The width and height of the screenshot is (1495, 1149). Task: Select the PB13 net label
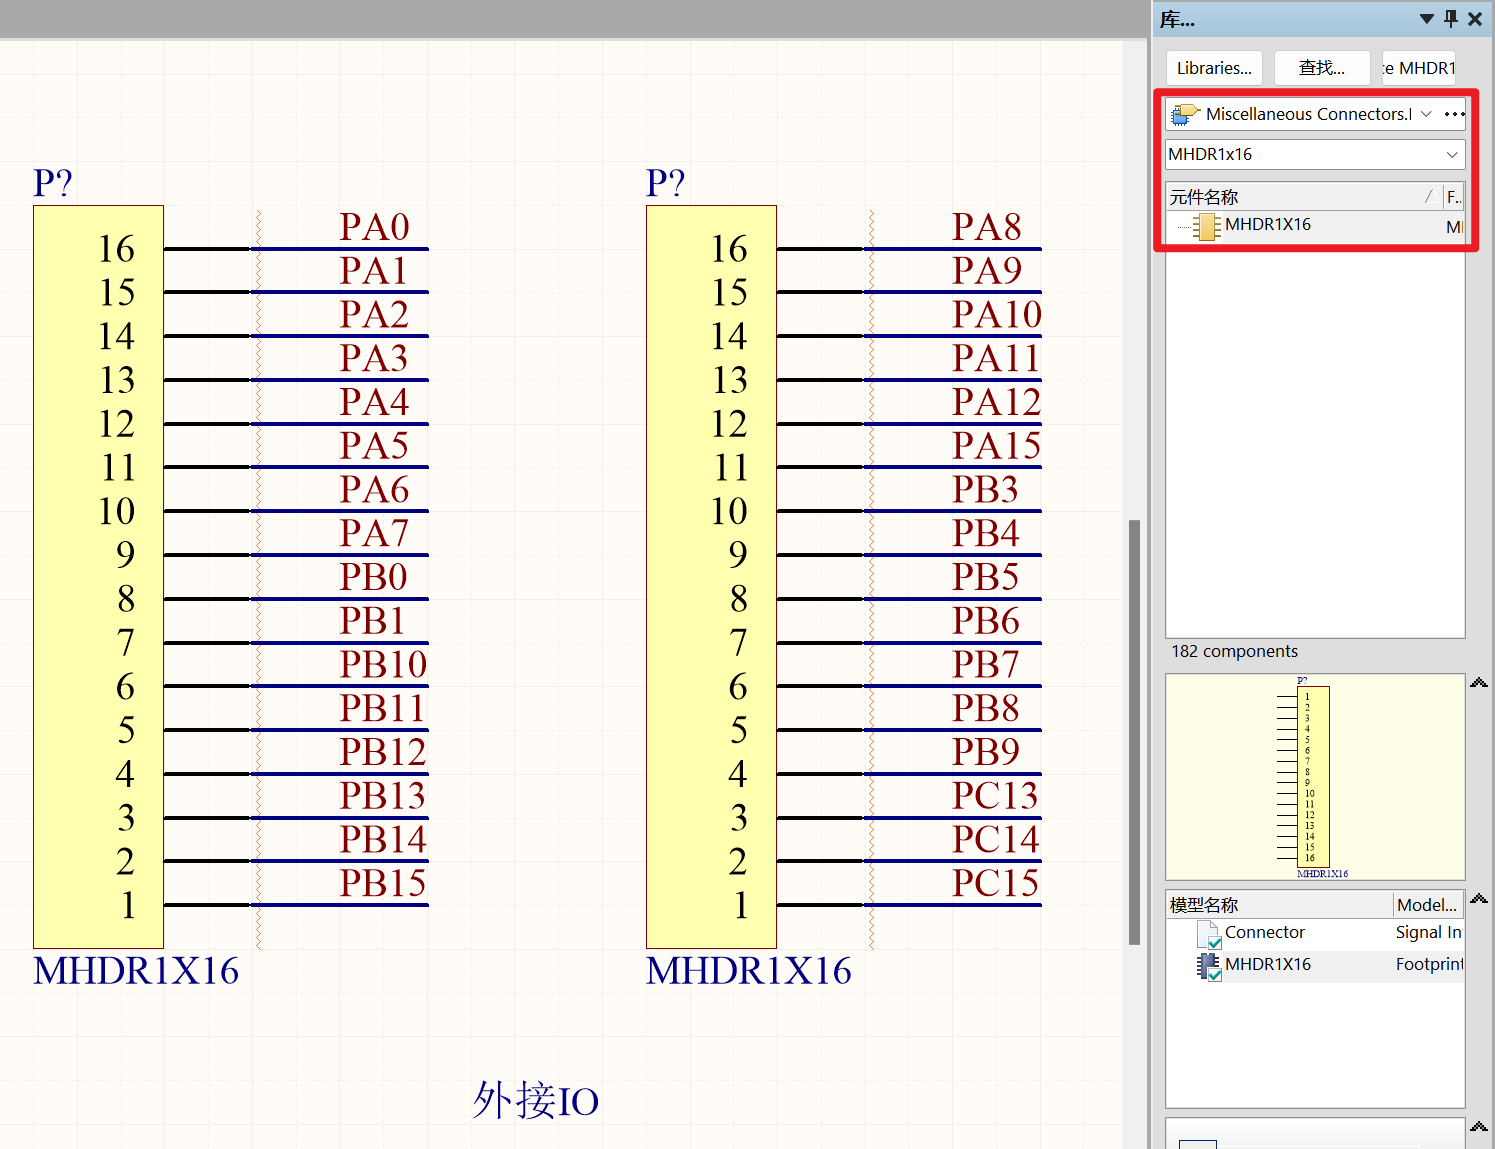(x=383, y=796)
